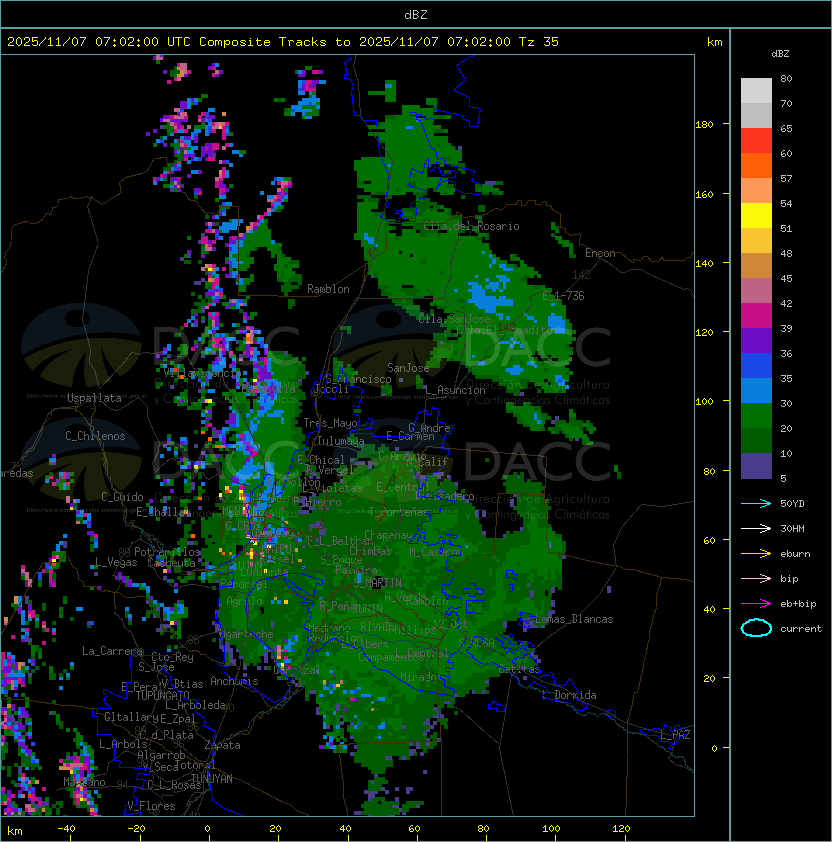Click the white 30HM arrow legend icon
The image size is (832, 842).
756,528
